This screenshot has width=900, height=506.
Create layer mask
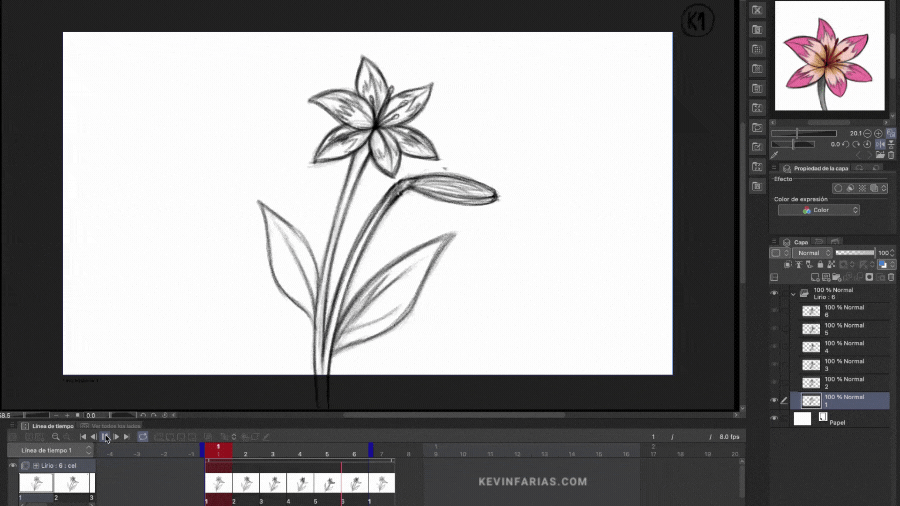[869, 278]
